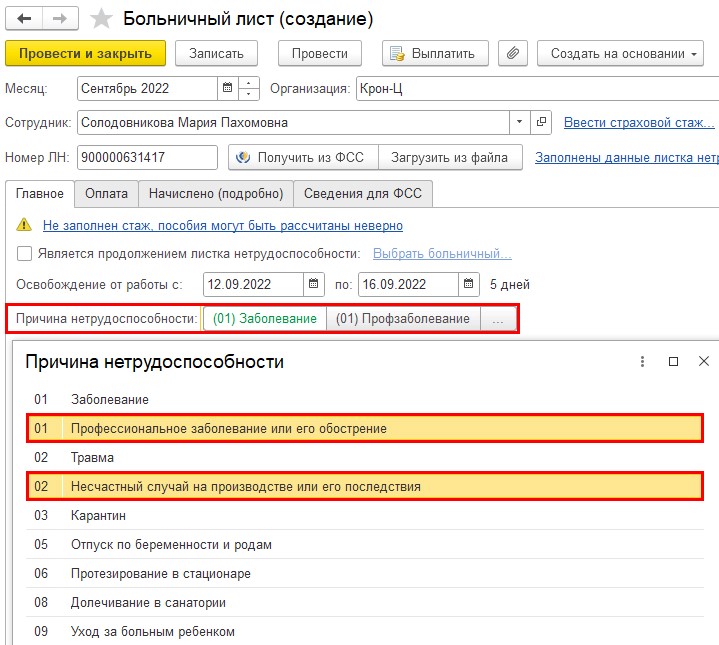The height and width of the screenshot is (645, 719).
Task: Open the Сведения для ФСС tab
Action: [365, 194]
